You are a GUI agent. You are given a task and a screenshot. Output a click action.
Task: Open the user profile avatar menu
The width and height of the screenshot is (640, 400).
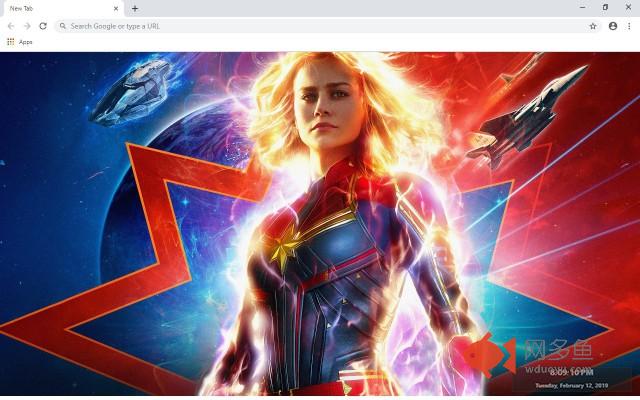tap(613, 26)
